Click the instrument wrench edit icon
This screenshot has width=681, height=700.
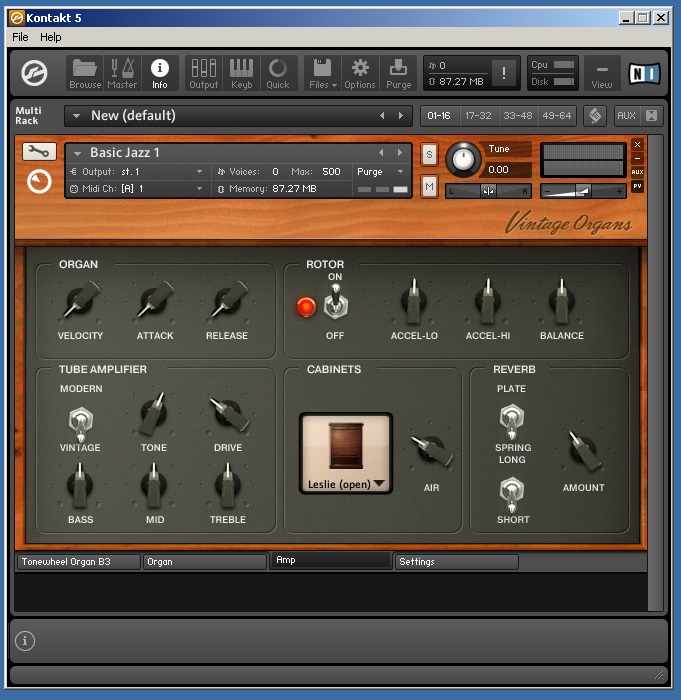click(39, 152)
